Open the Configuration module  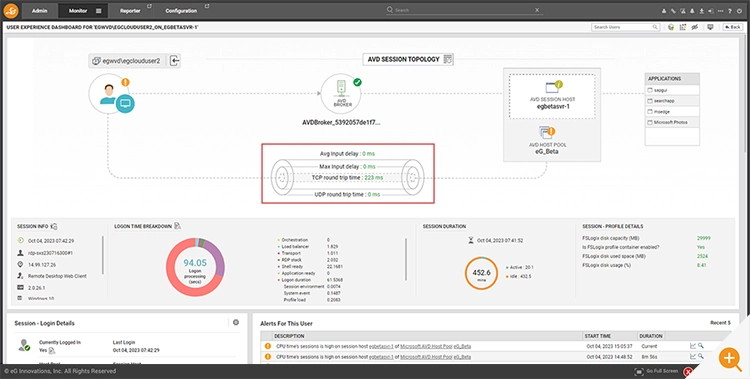tap(181, 11)
